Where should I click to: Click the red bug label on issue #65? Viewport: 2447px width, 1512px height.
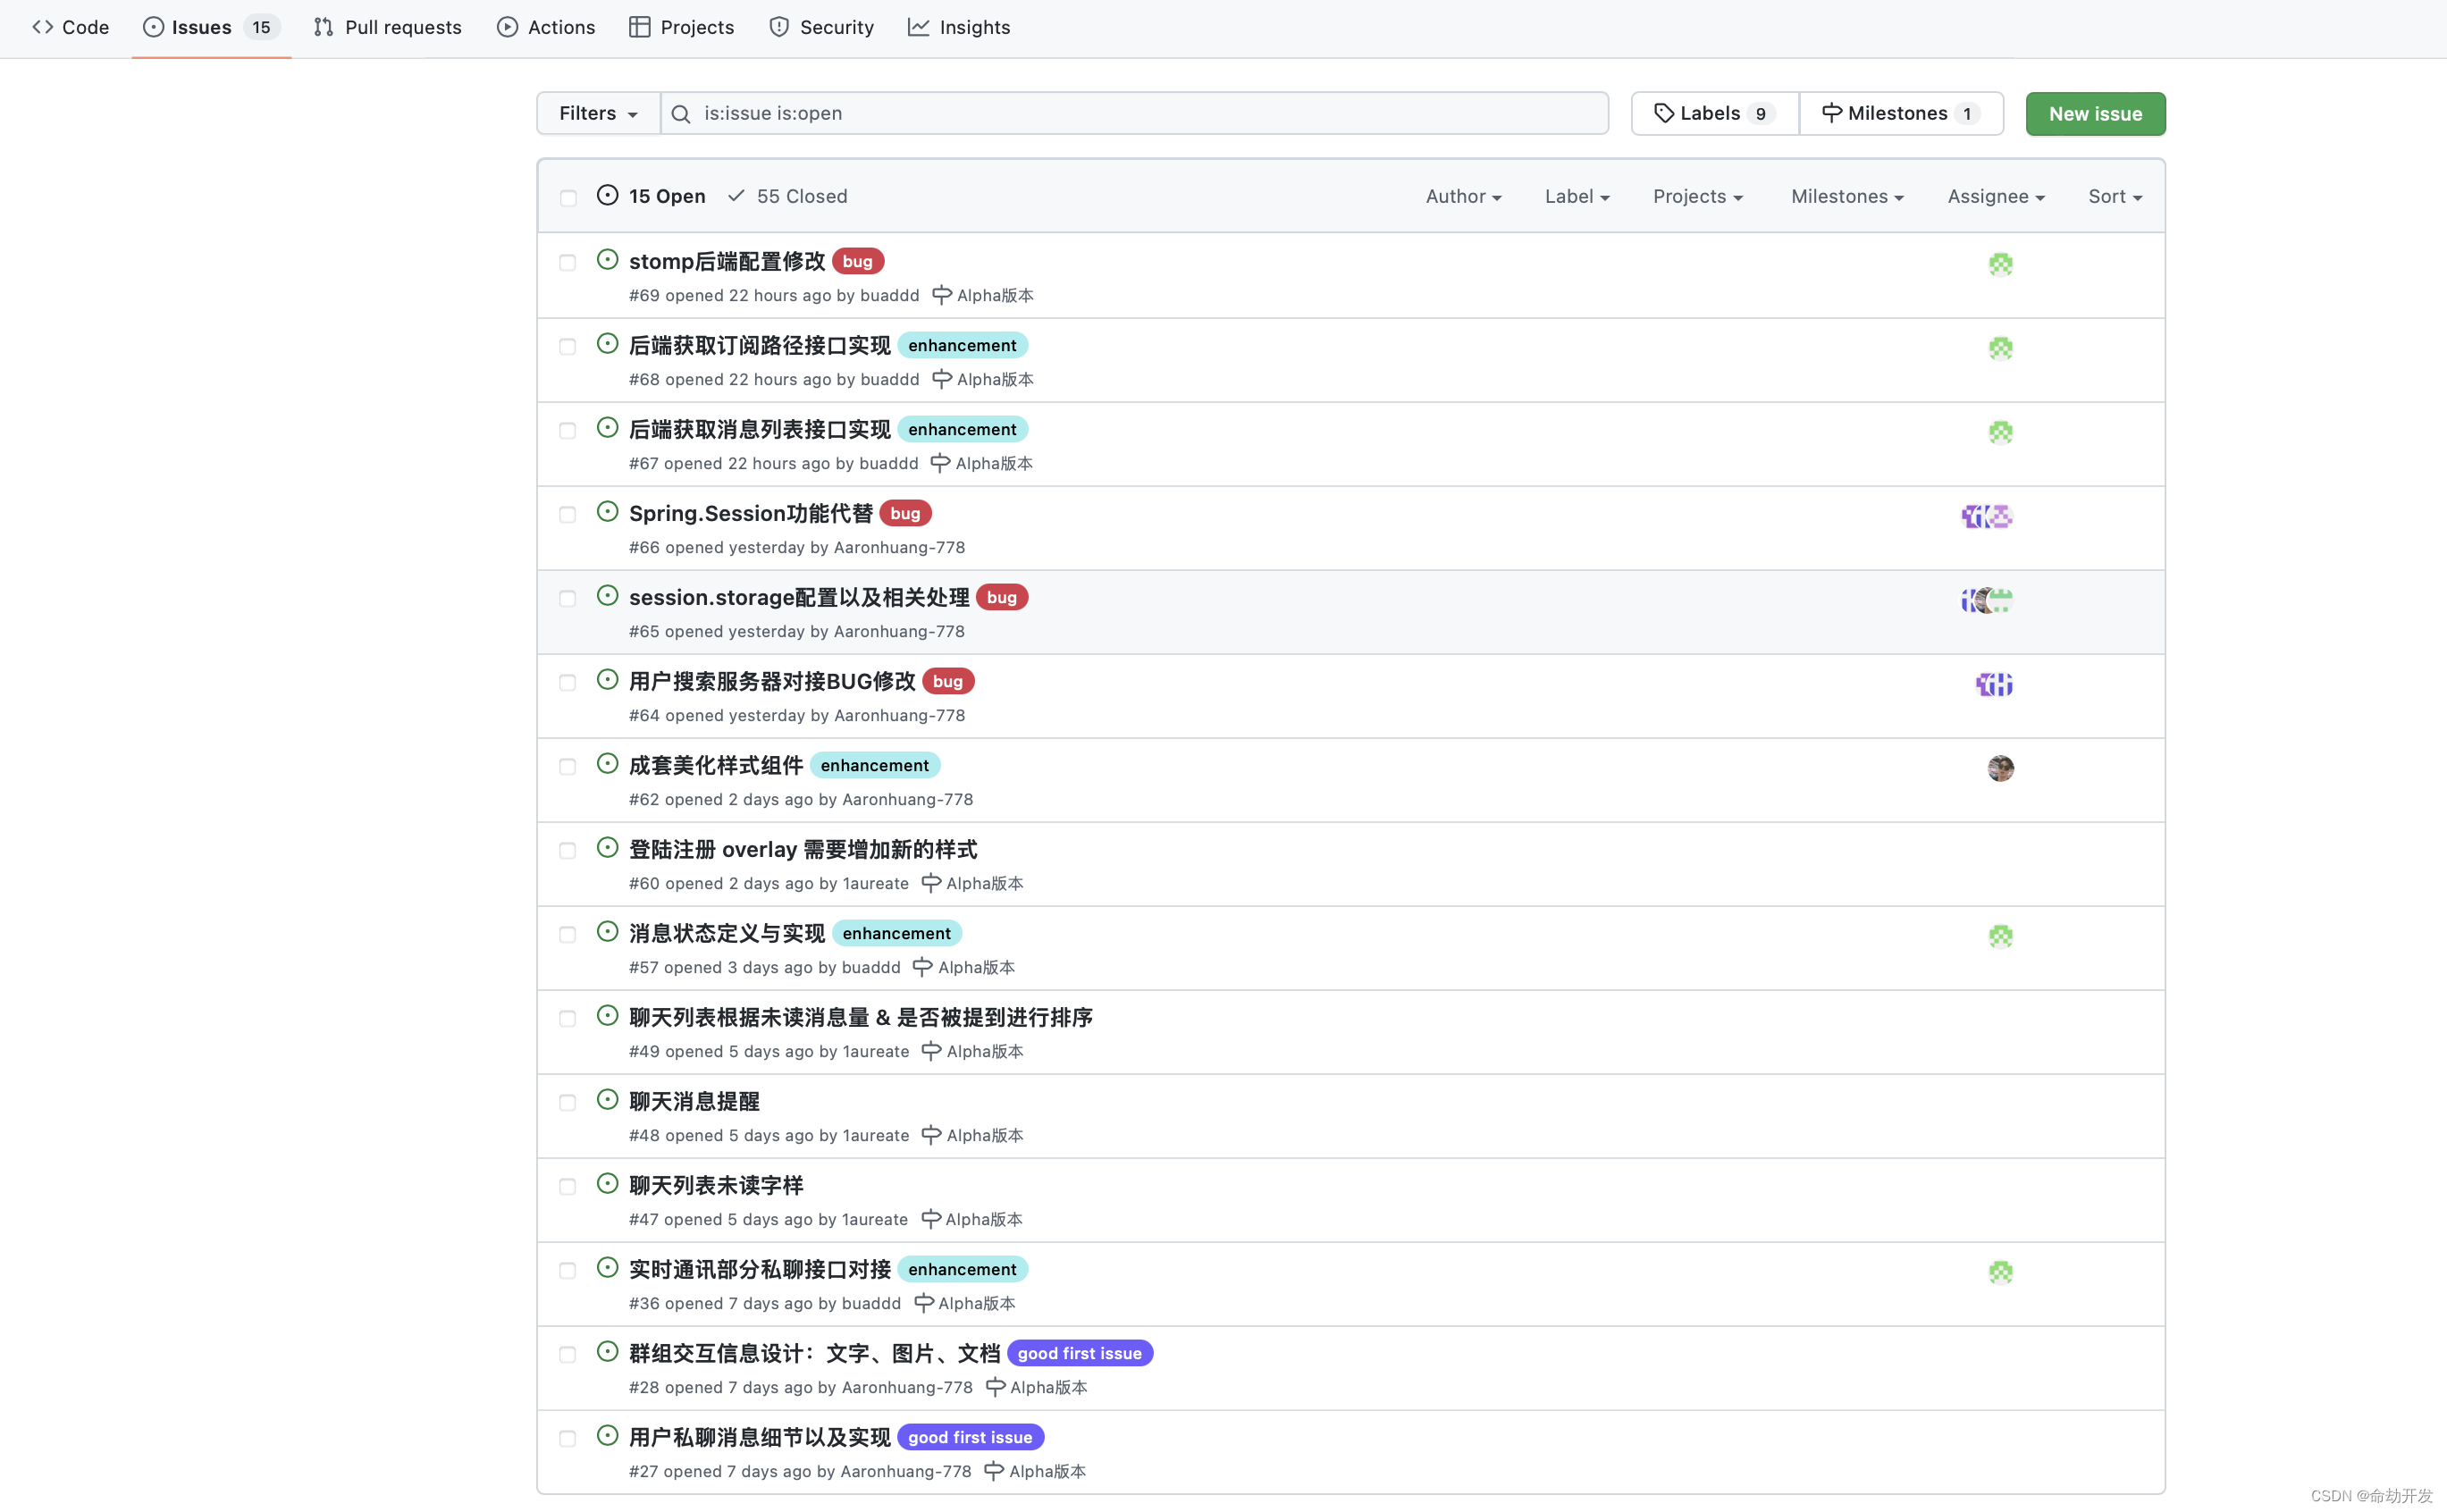coord(1001,597)
